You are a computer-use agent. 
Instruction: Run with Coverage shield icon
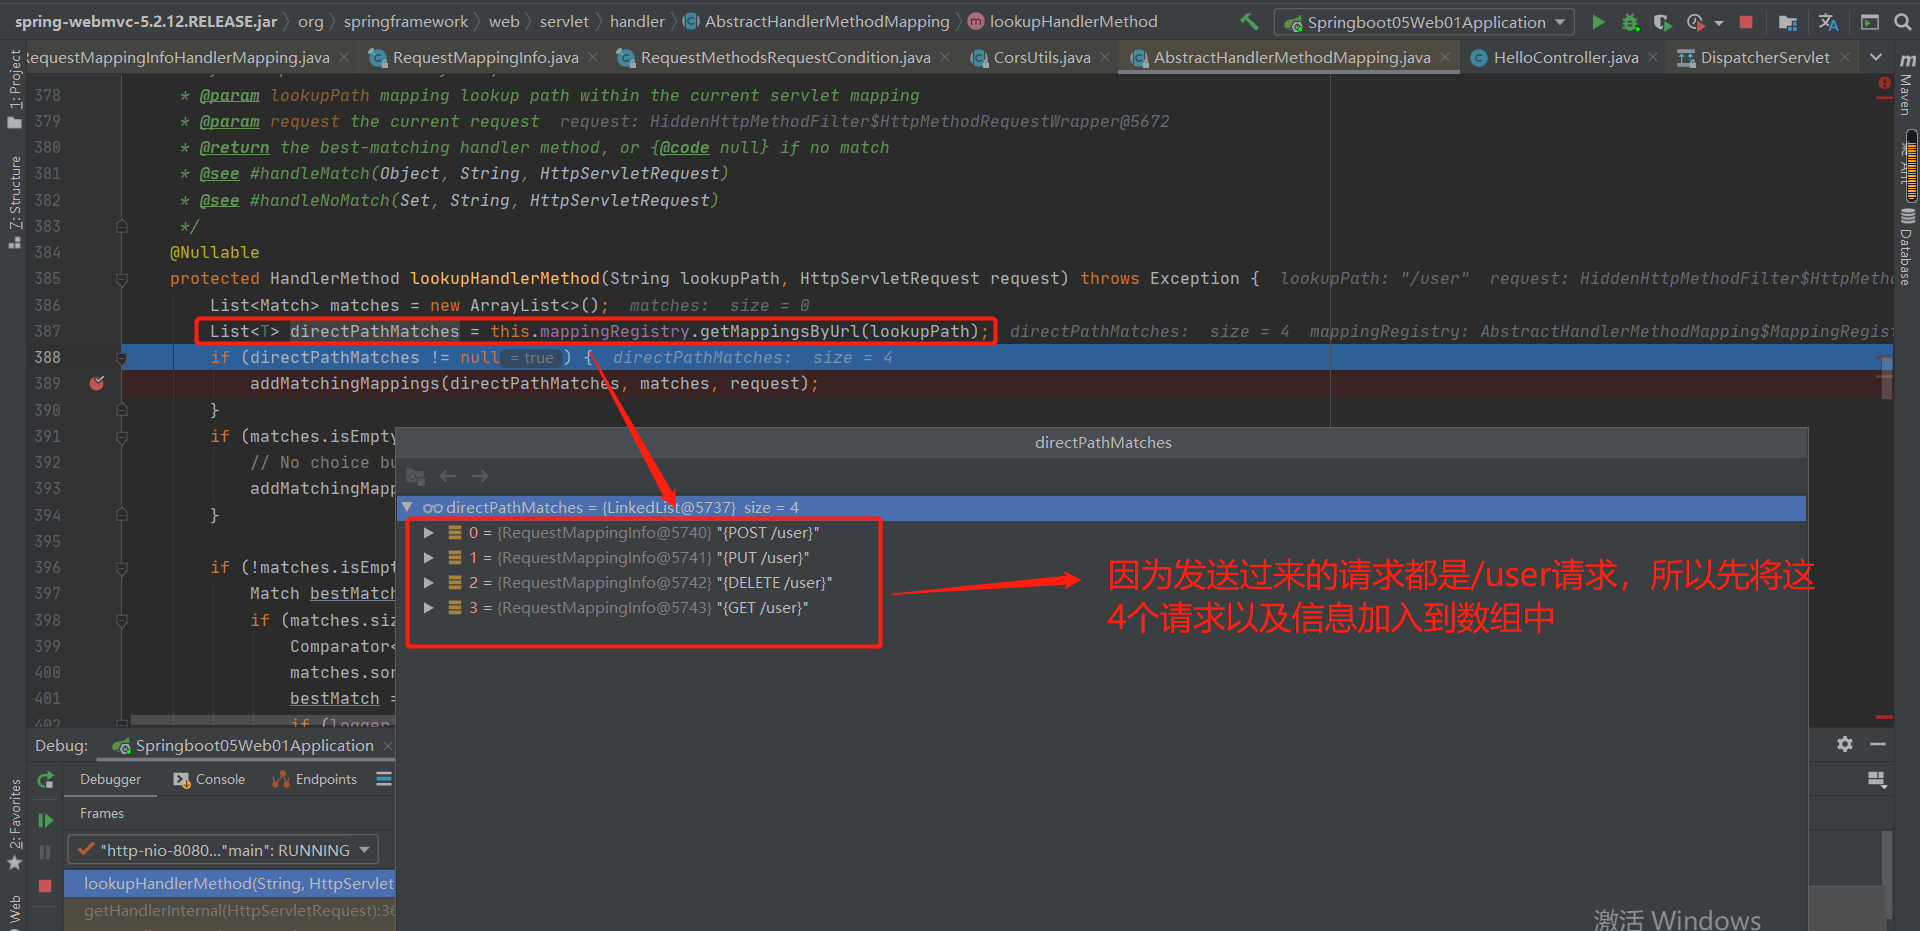pyautogui.click(x=1662, y=22)
